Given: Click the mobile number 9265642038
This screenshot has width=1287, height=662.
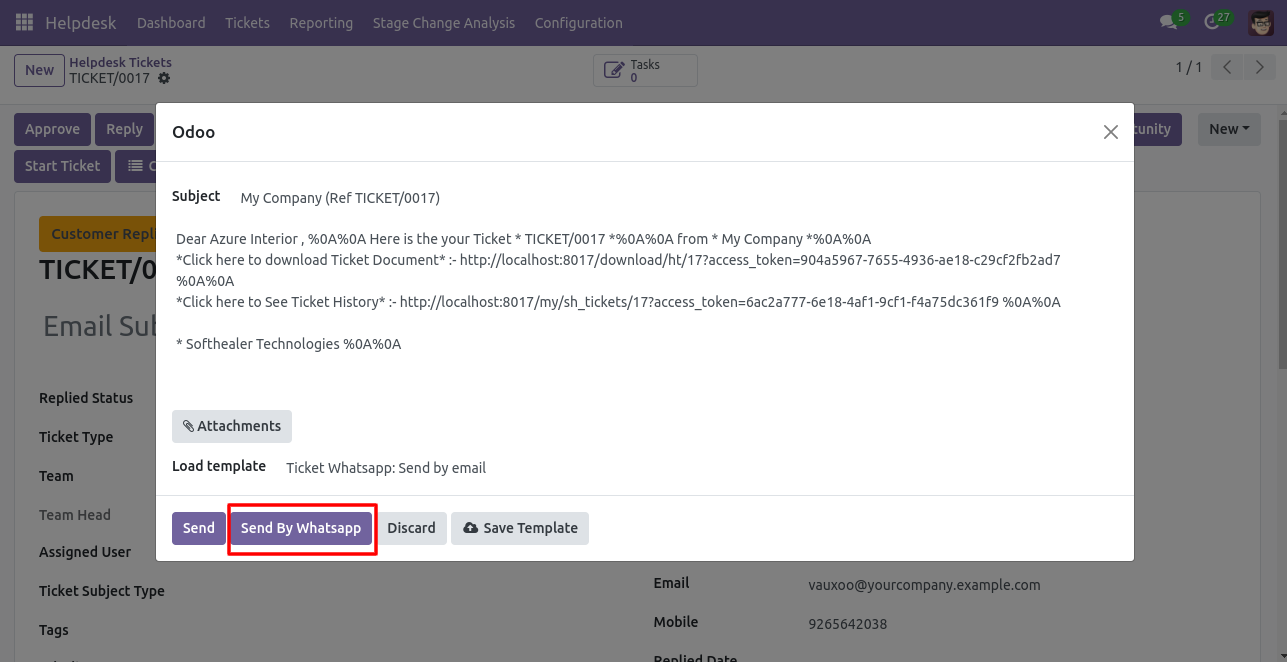Looking at the screenshot, I should [847, 624].
